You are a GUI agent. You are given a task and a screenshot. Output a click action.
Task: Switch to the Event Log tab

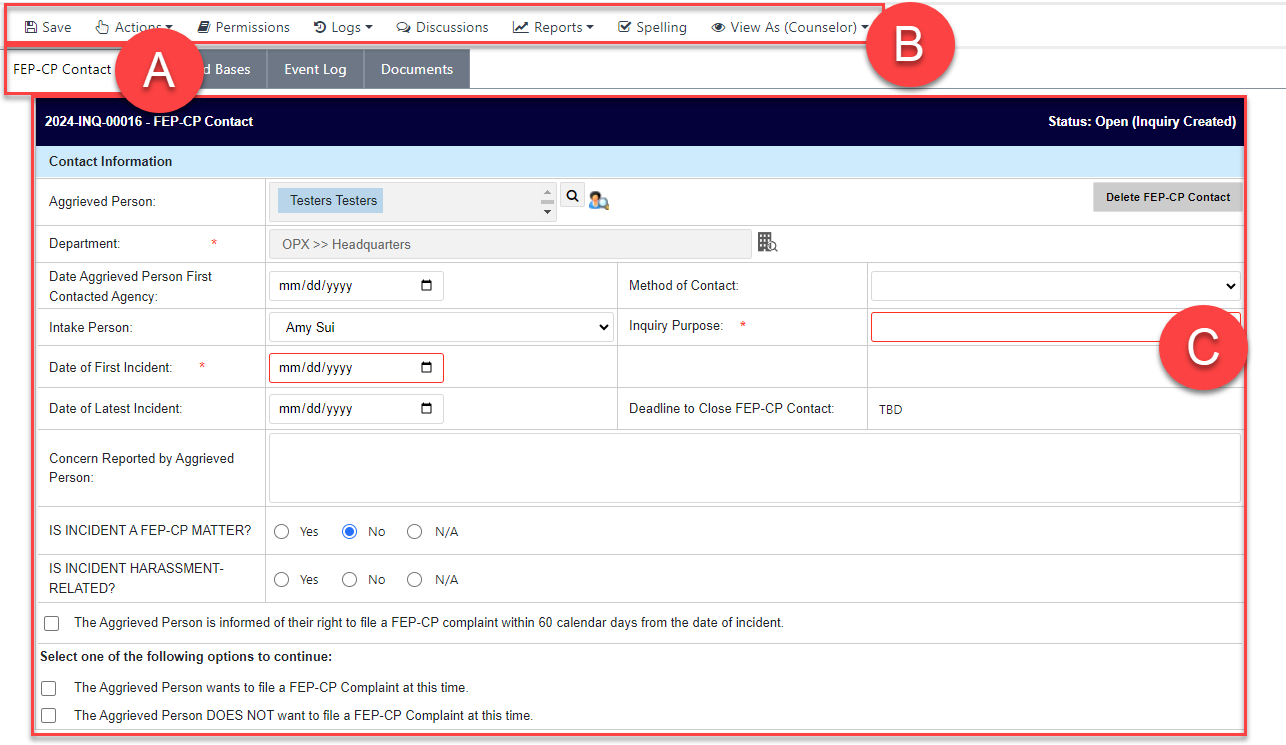pyautogui.click(x=315, y=69)
